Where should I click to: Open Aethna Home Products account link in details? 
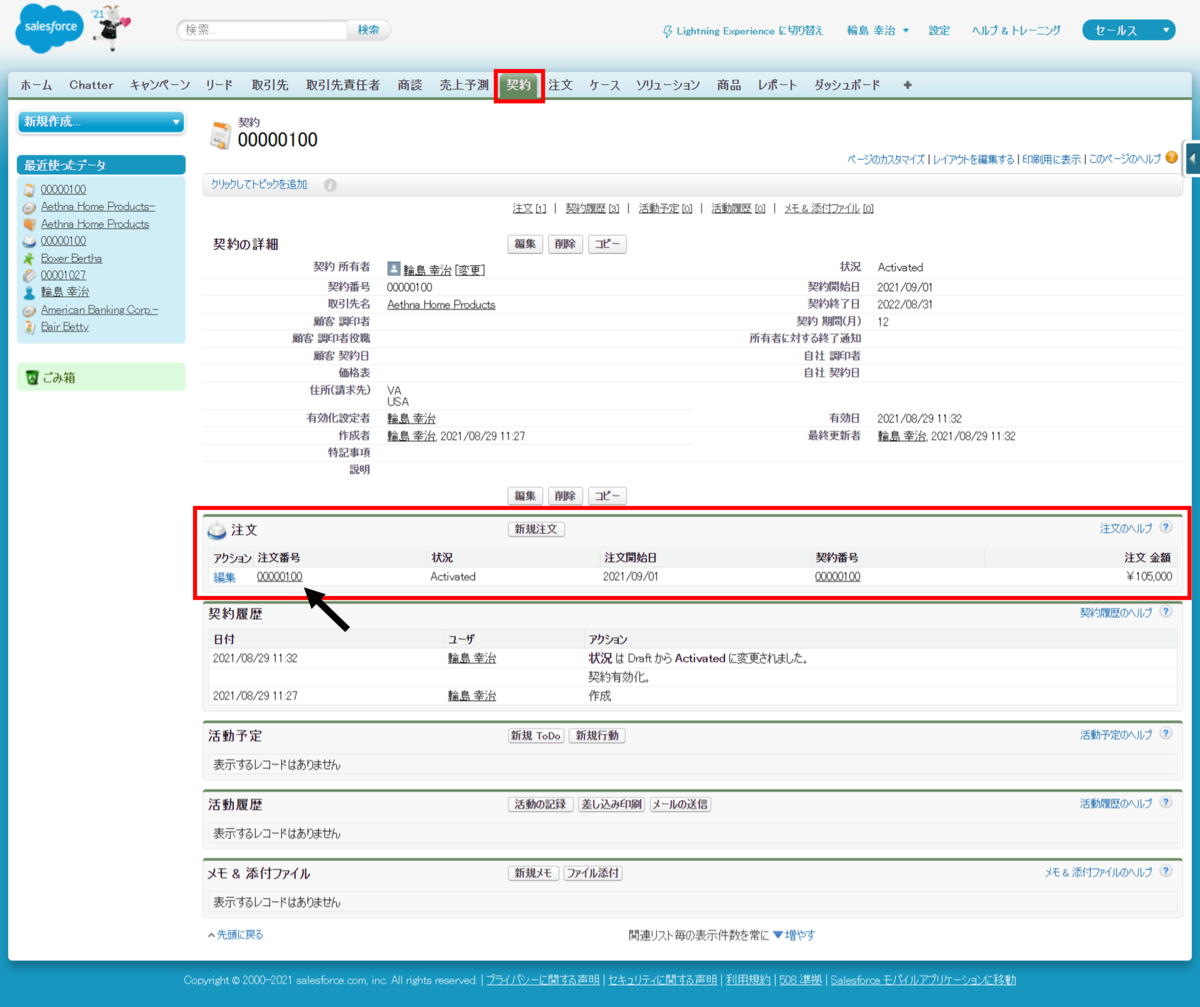click(441, 305)
